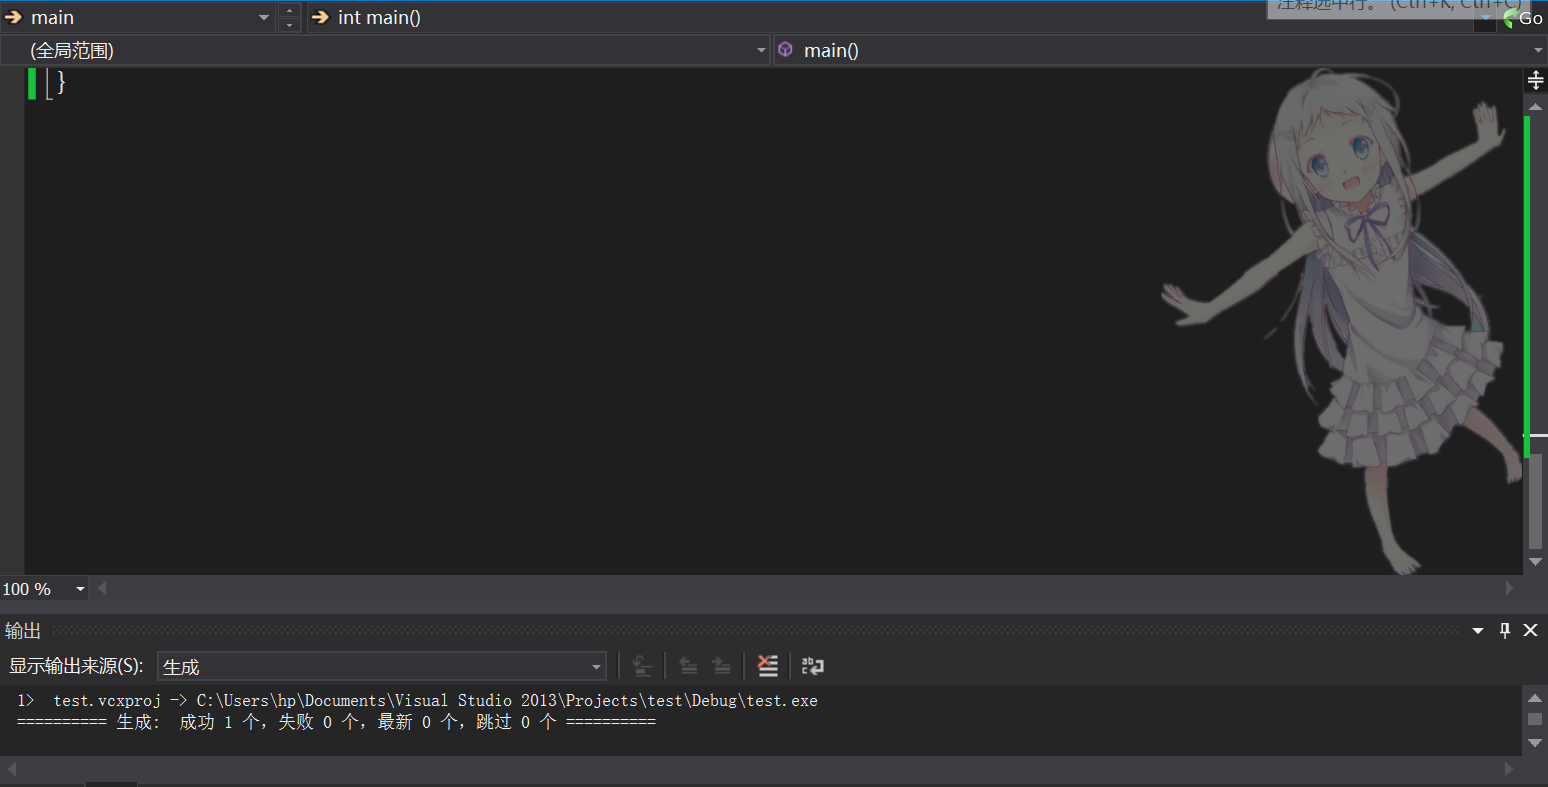Click the green Go button

pyautogui.click(x=1523, y=18)
